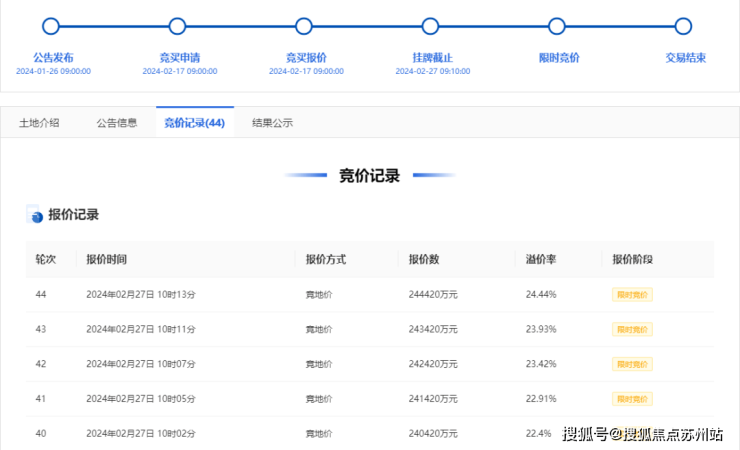Click the 限时竞价 tag in round 43

632,329
